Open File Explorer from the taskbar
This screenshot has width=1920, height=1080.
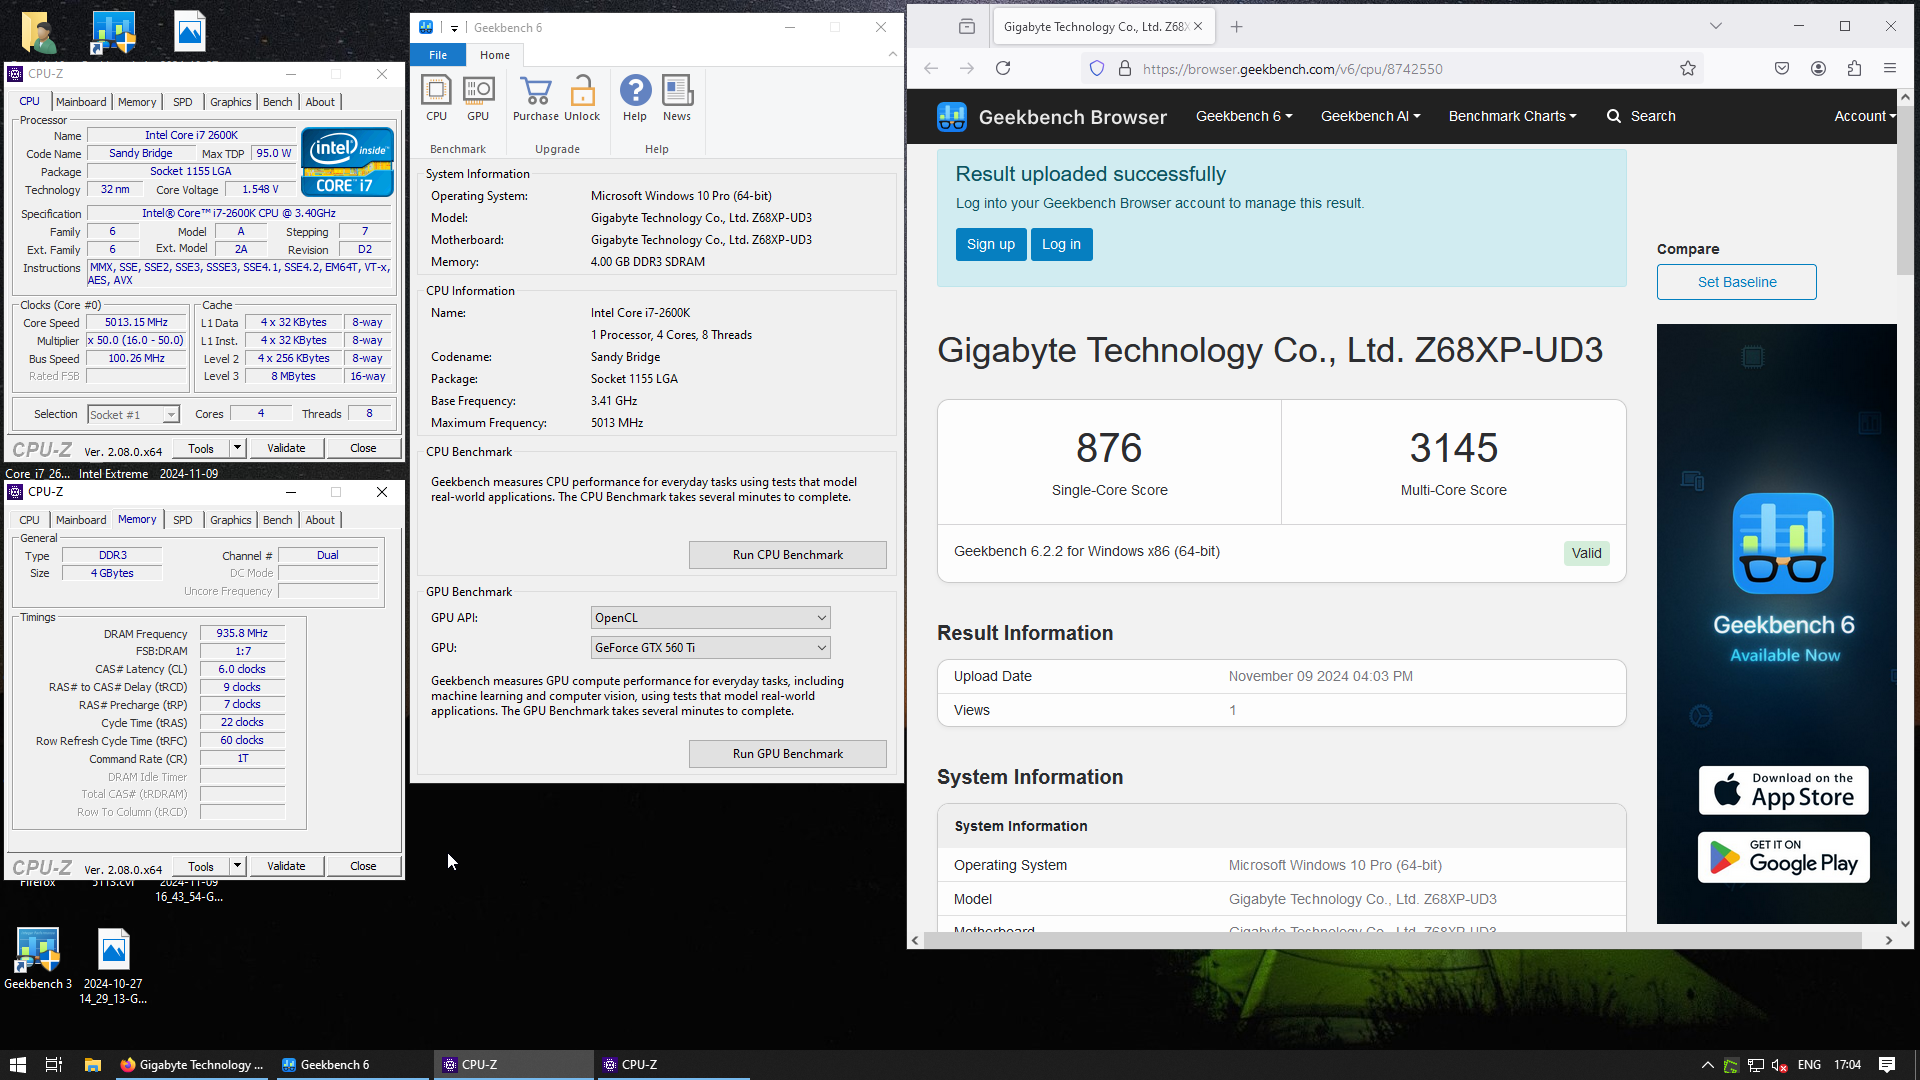point(92,1065)
